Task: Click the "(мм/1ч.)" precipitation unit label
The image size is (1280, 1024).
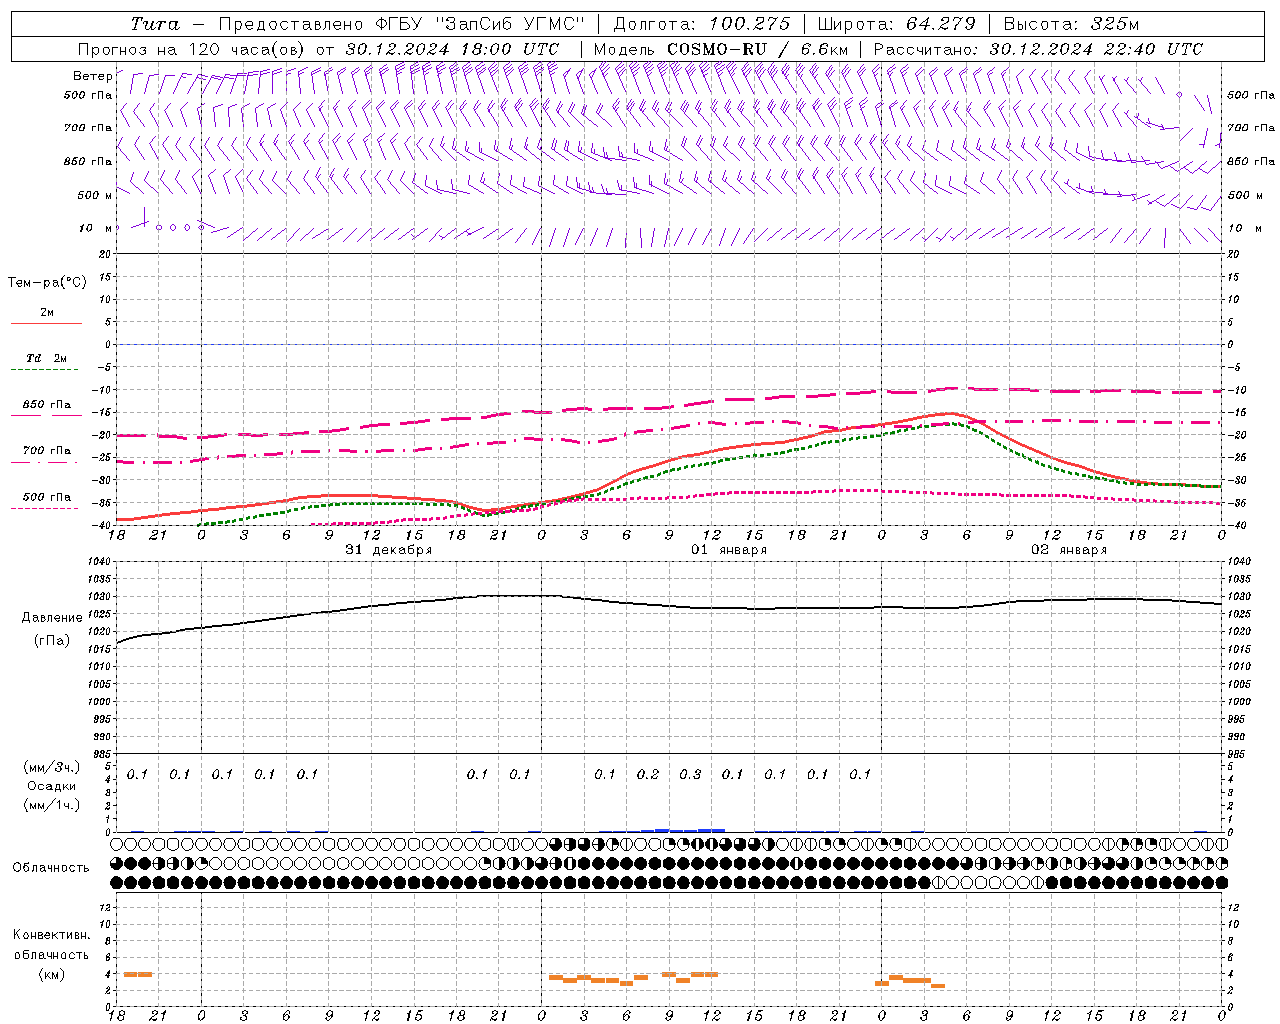Action: [x=52, y=805]
